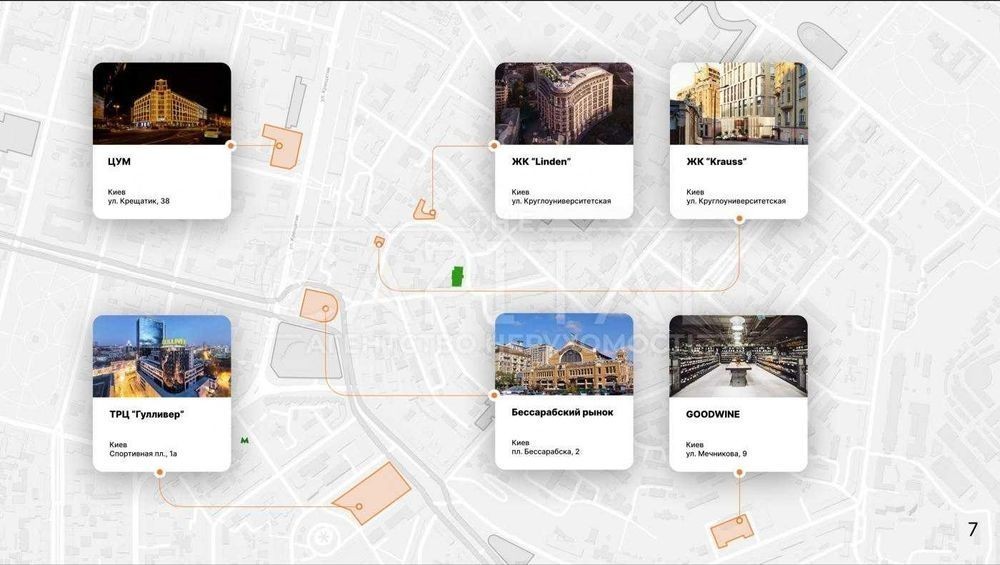Screen dimensions: 1000x565
Task: Click connector dot on Linden card edge
Action: [494, 146]
